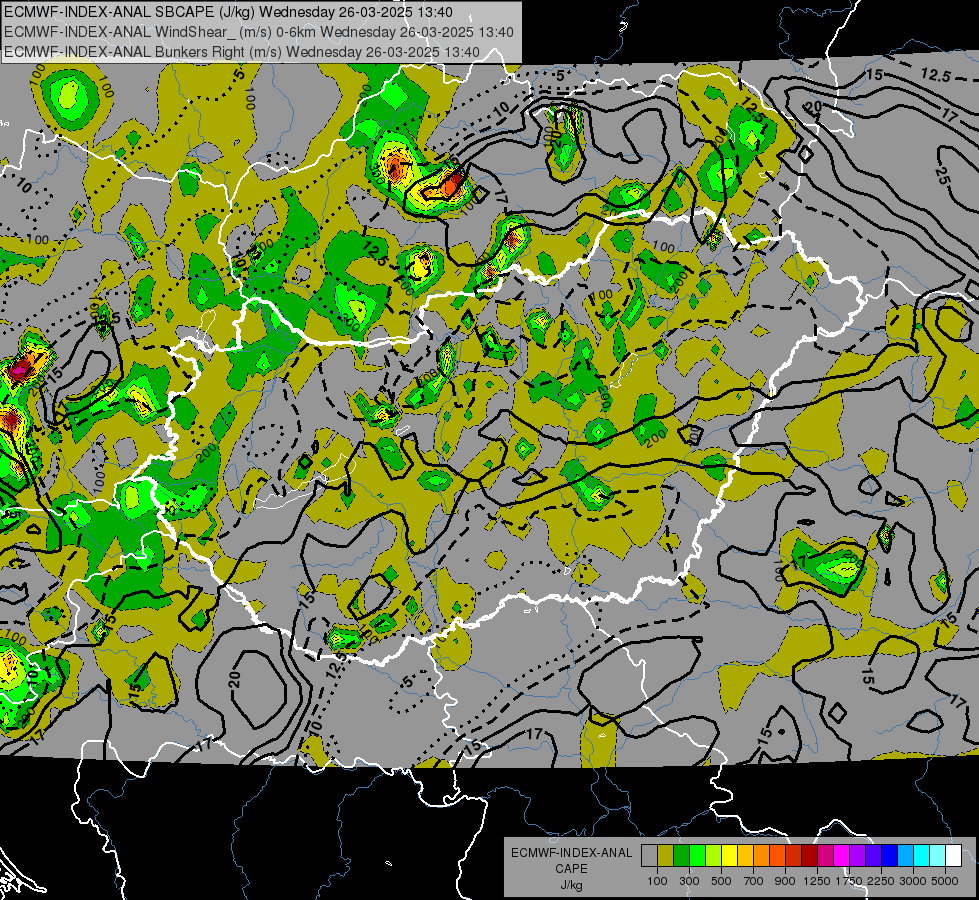Select the indigo legend swatch before 2250
The image size is (979, 900).
[x=873, y=856]
